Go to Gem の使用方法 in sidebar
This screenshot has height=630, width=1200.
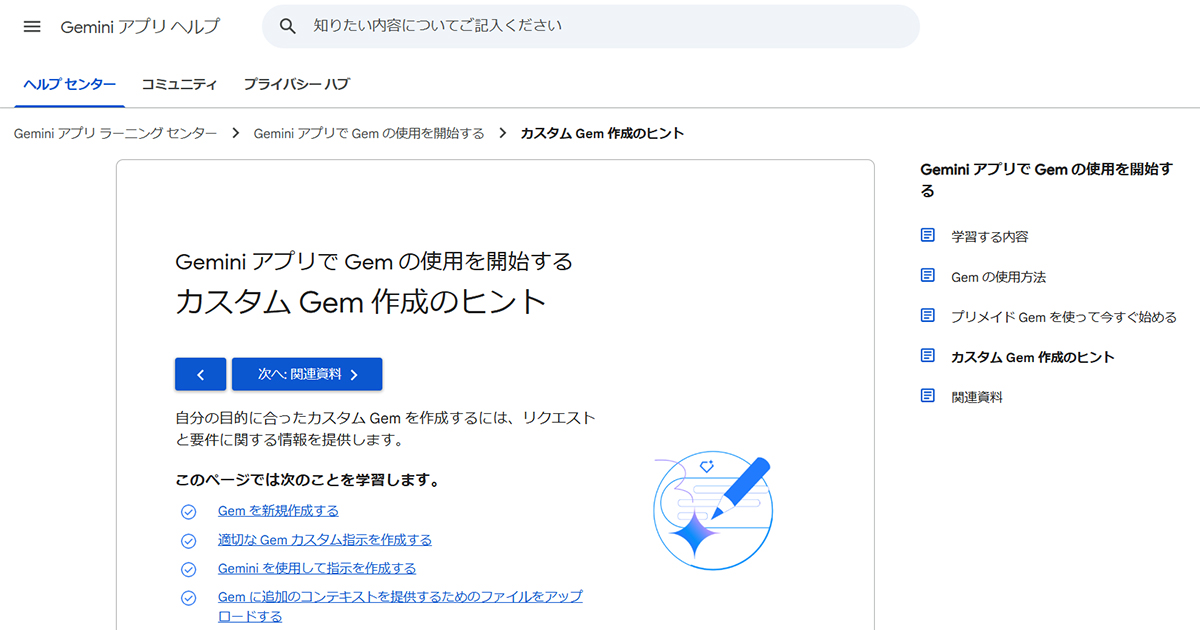click(998, 277)
